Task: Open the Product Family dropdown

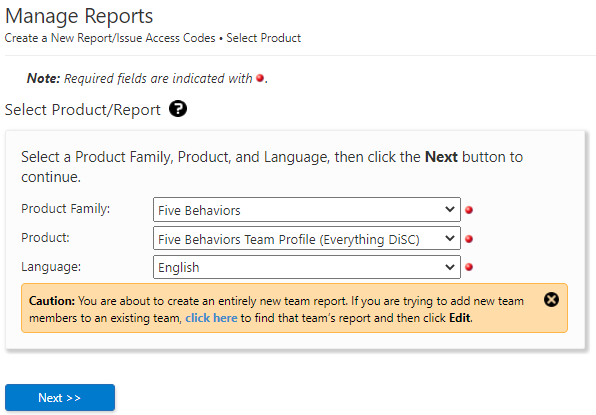Action: click(307, 209)
